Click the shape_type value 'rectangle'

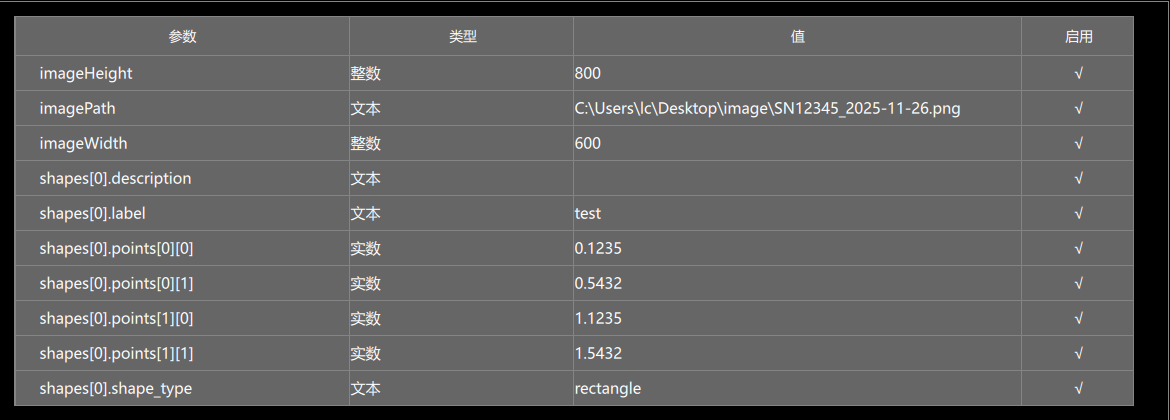[608, 388]
